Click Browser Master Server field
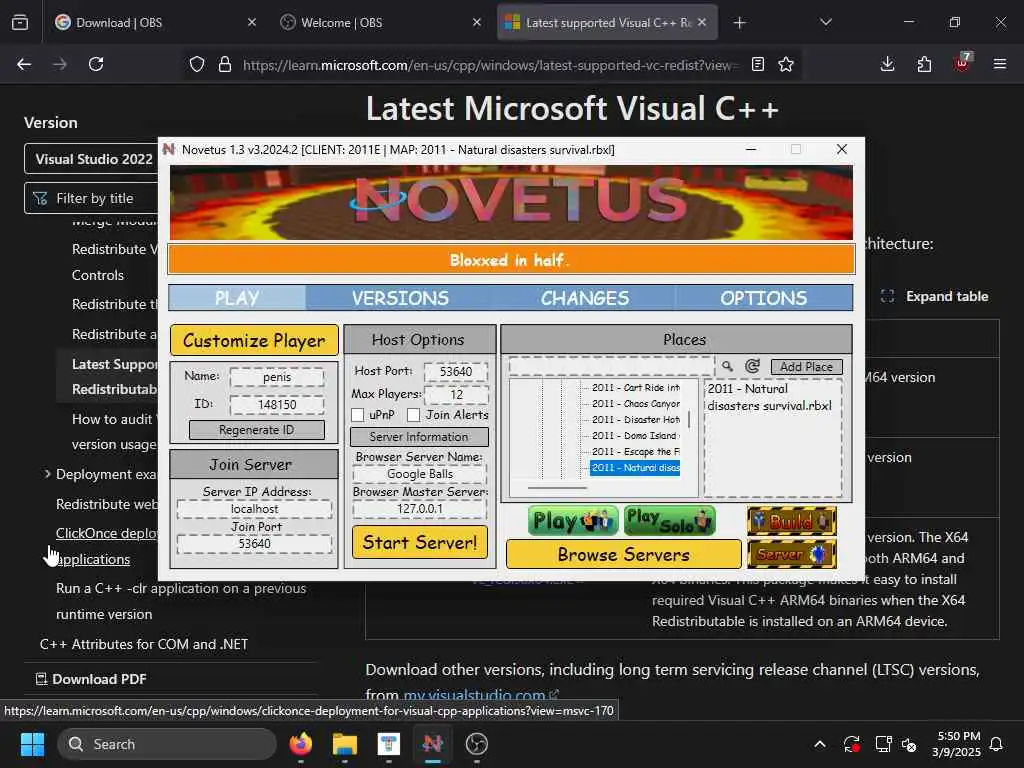This screenshot has width=1024, height=768. coord(419,508)
